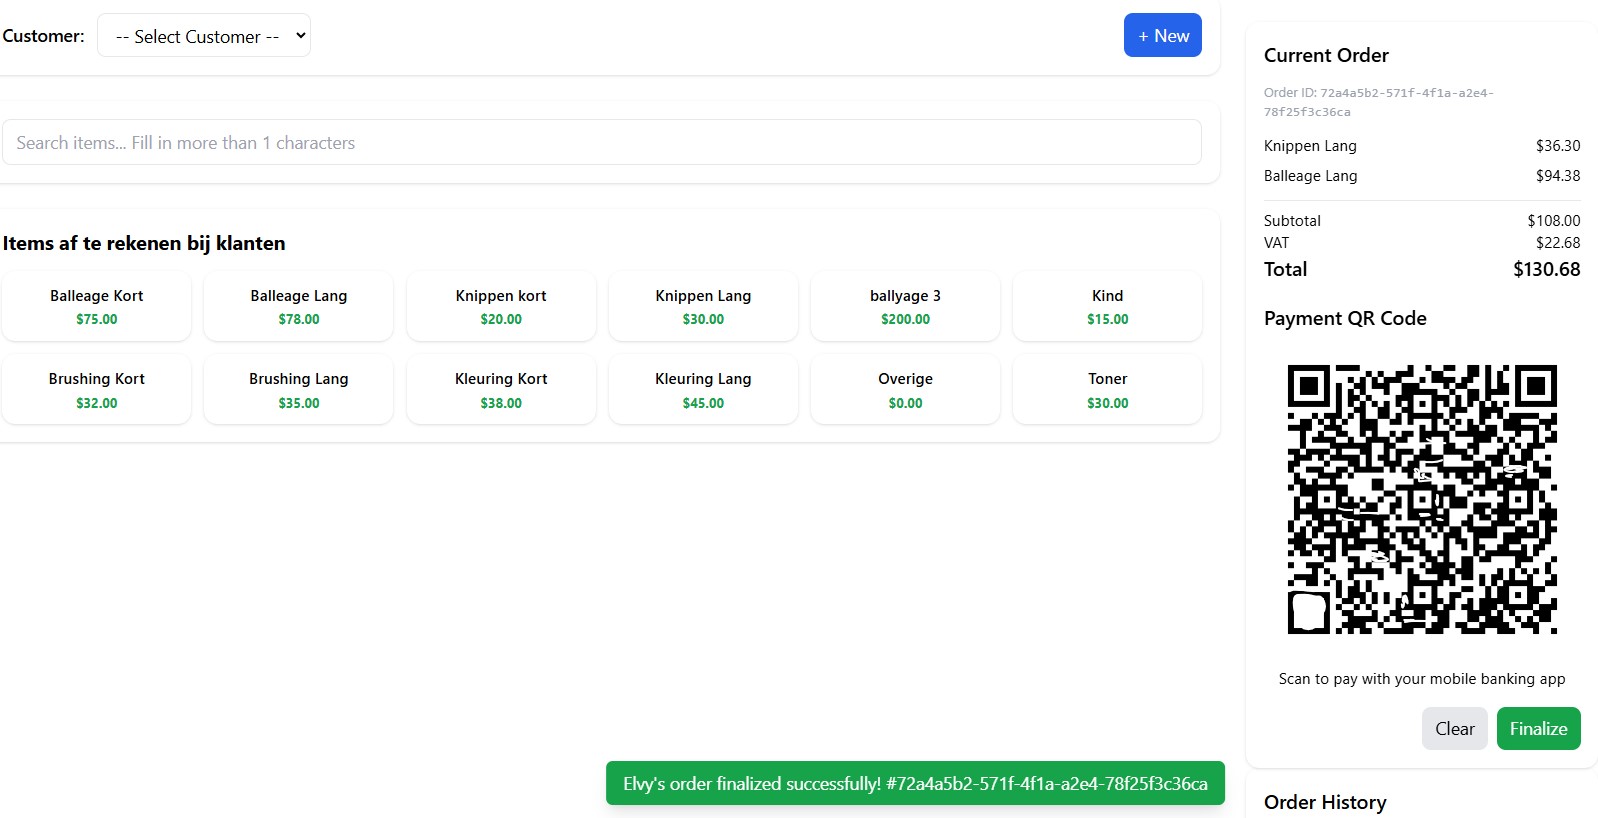Click the payment QR code image
1598x818 pixels.
click(1422, 499)
